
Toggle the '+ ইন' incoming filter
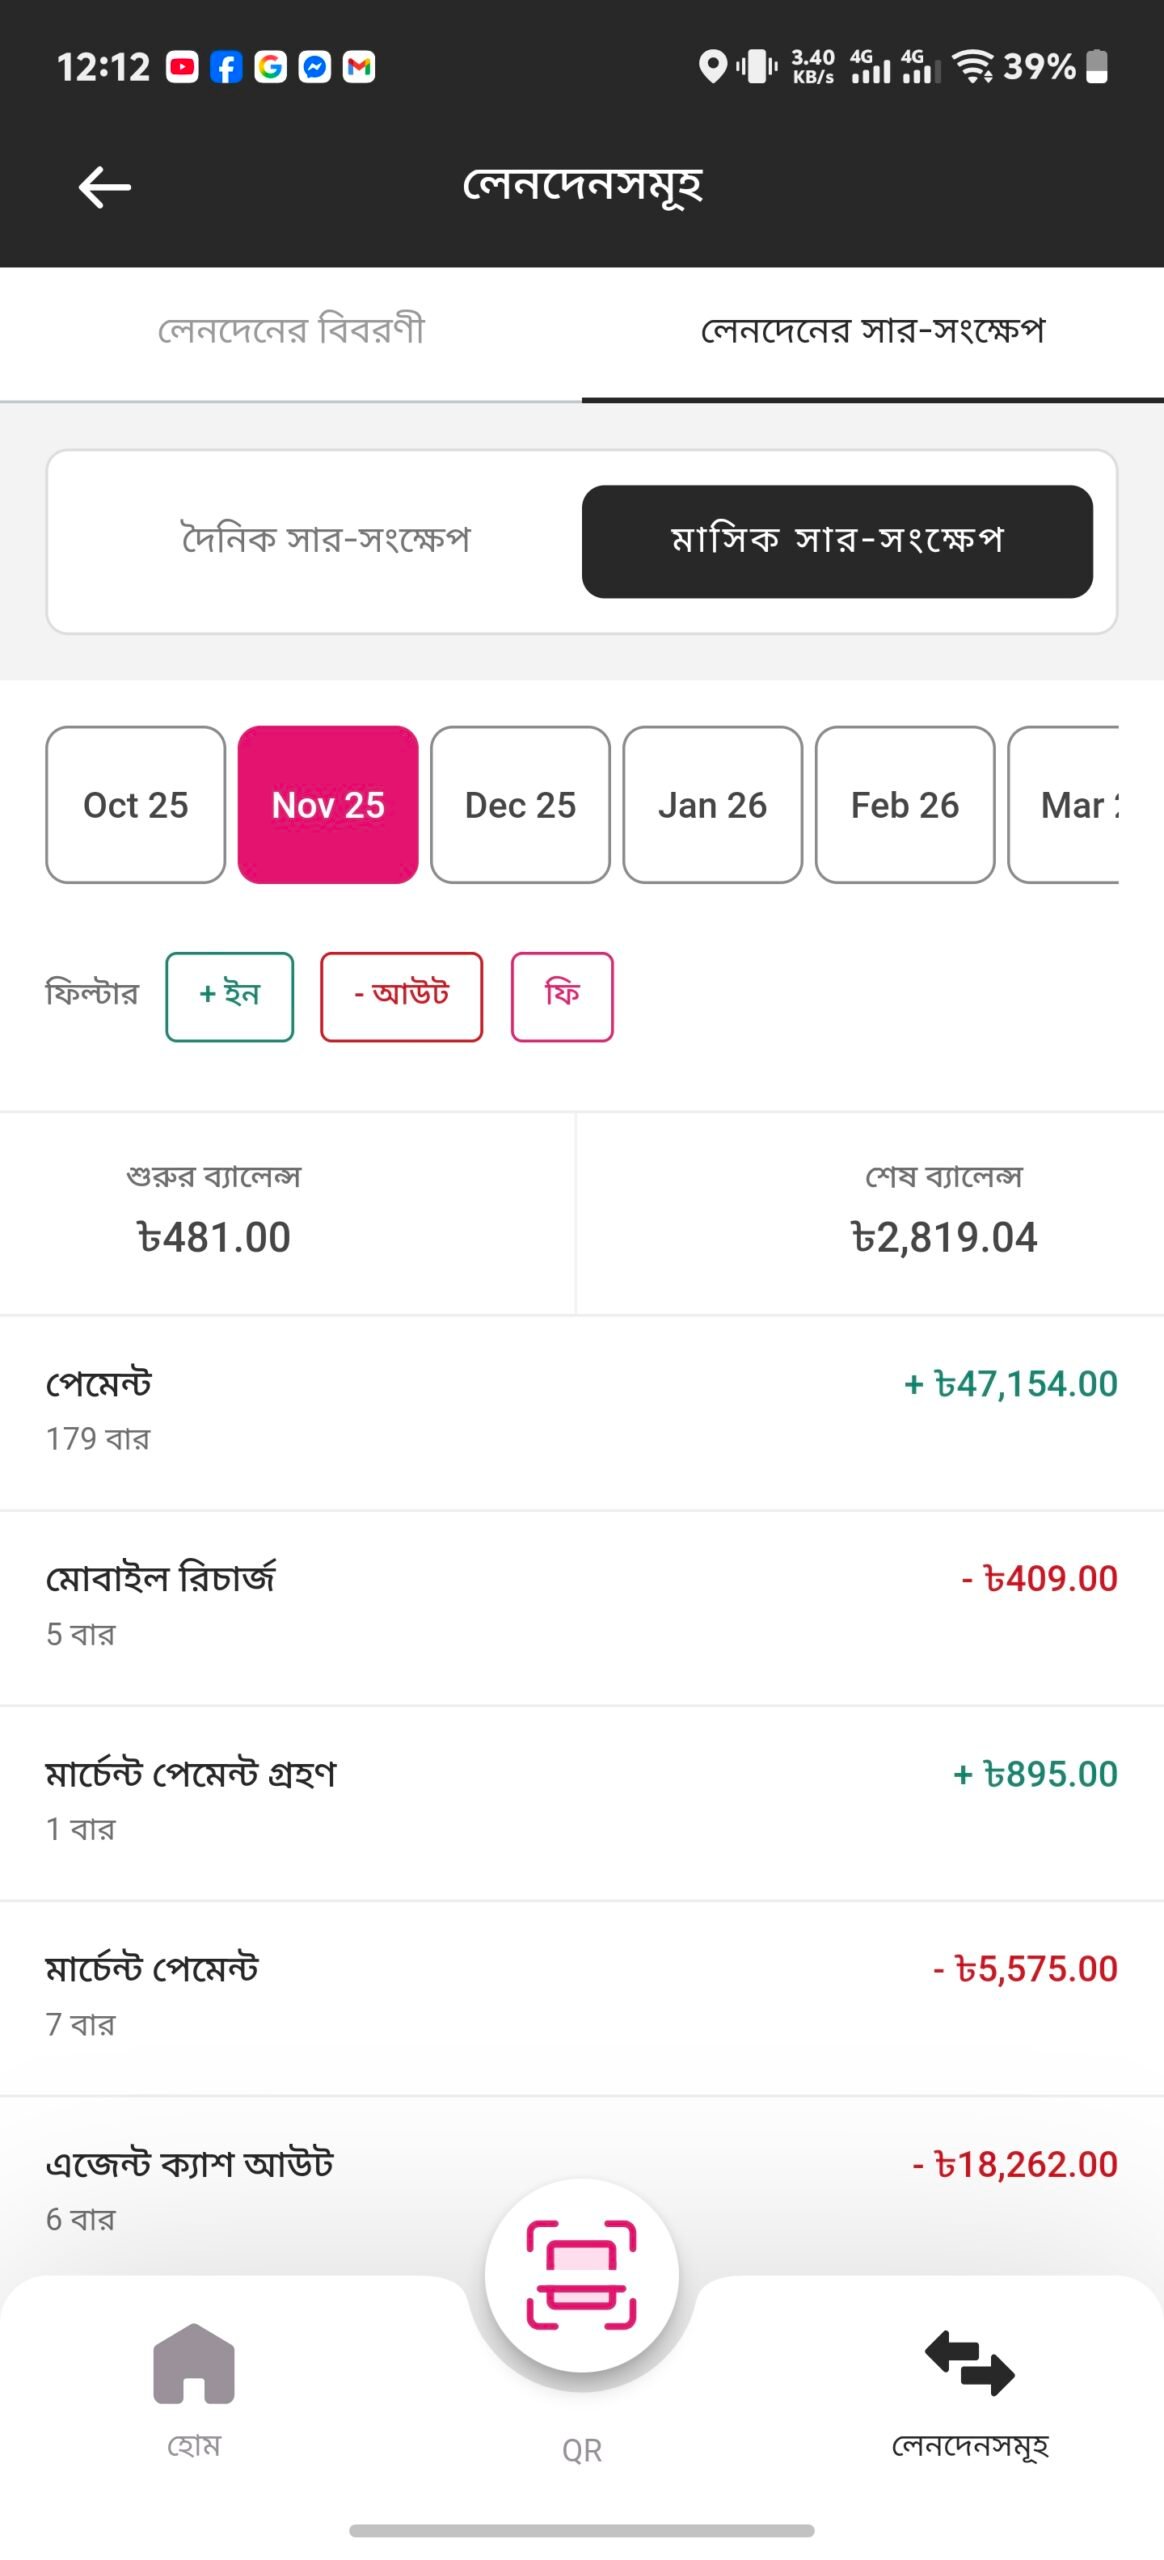pyautogui.click(x=229, y=996)
